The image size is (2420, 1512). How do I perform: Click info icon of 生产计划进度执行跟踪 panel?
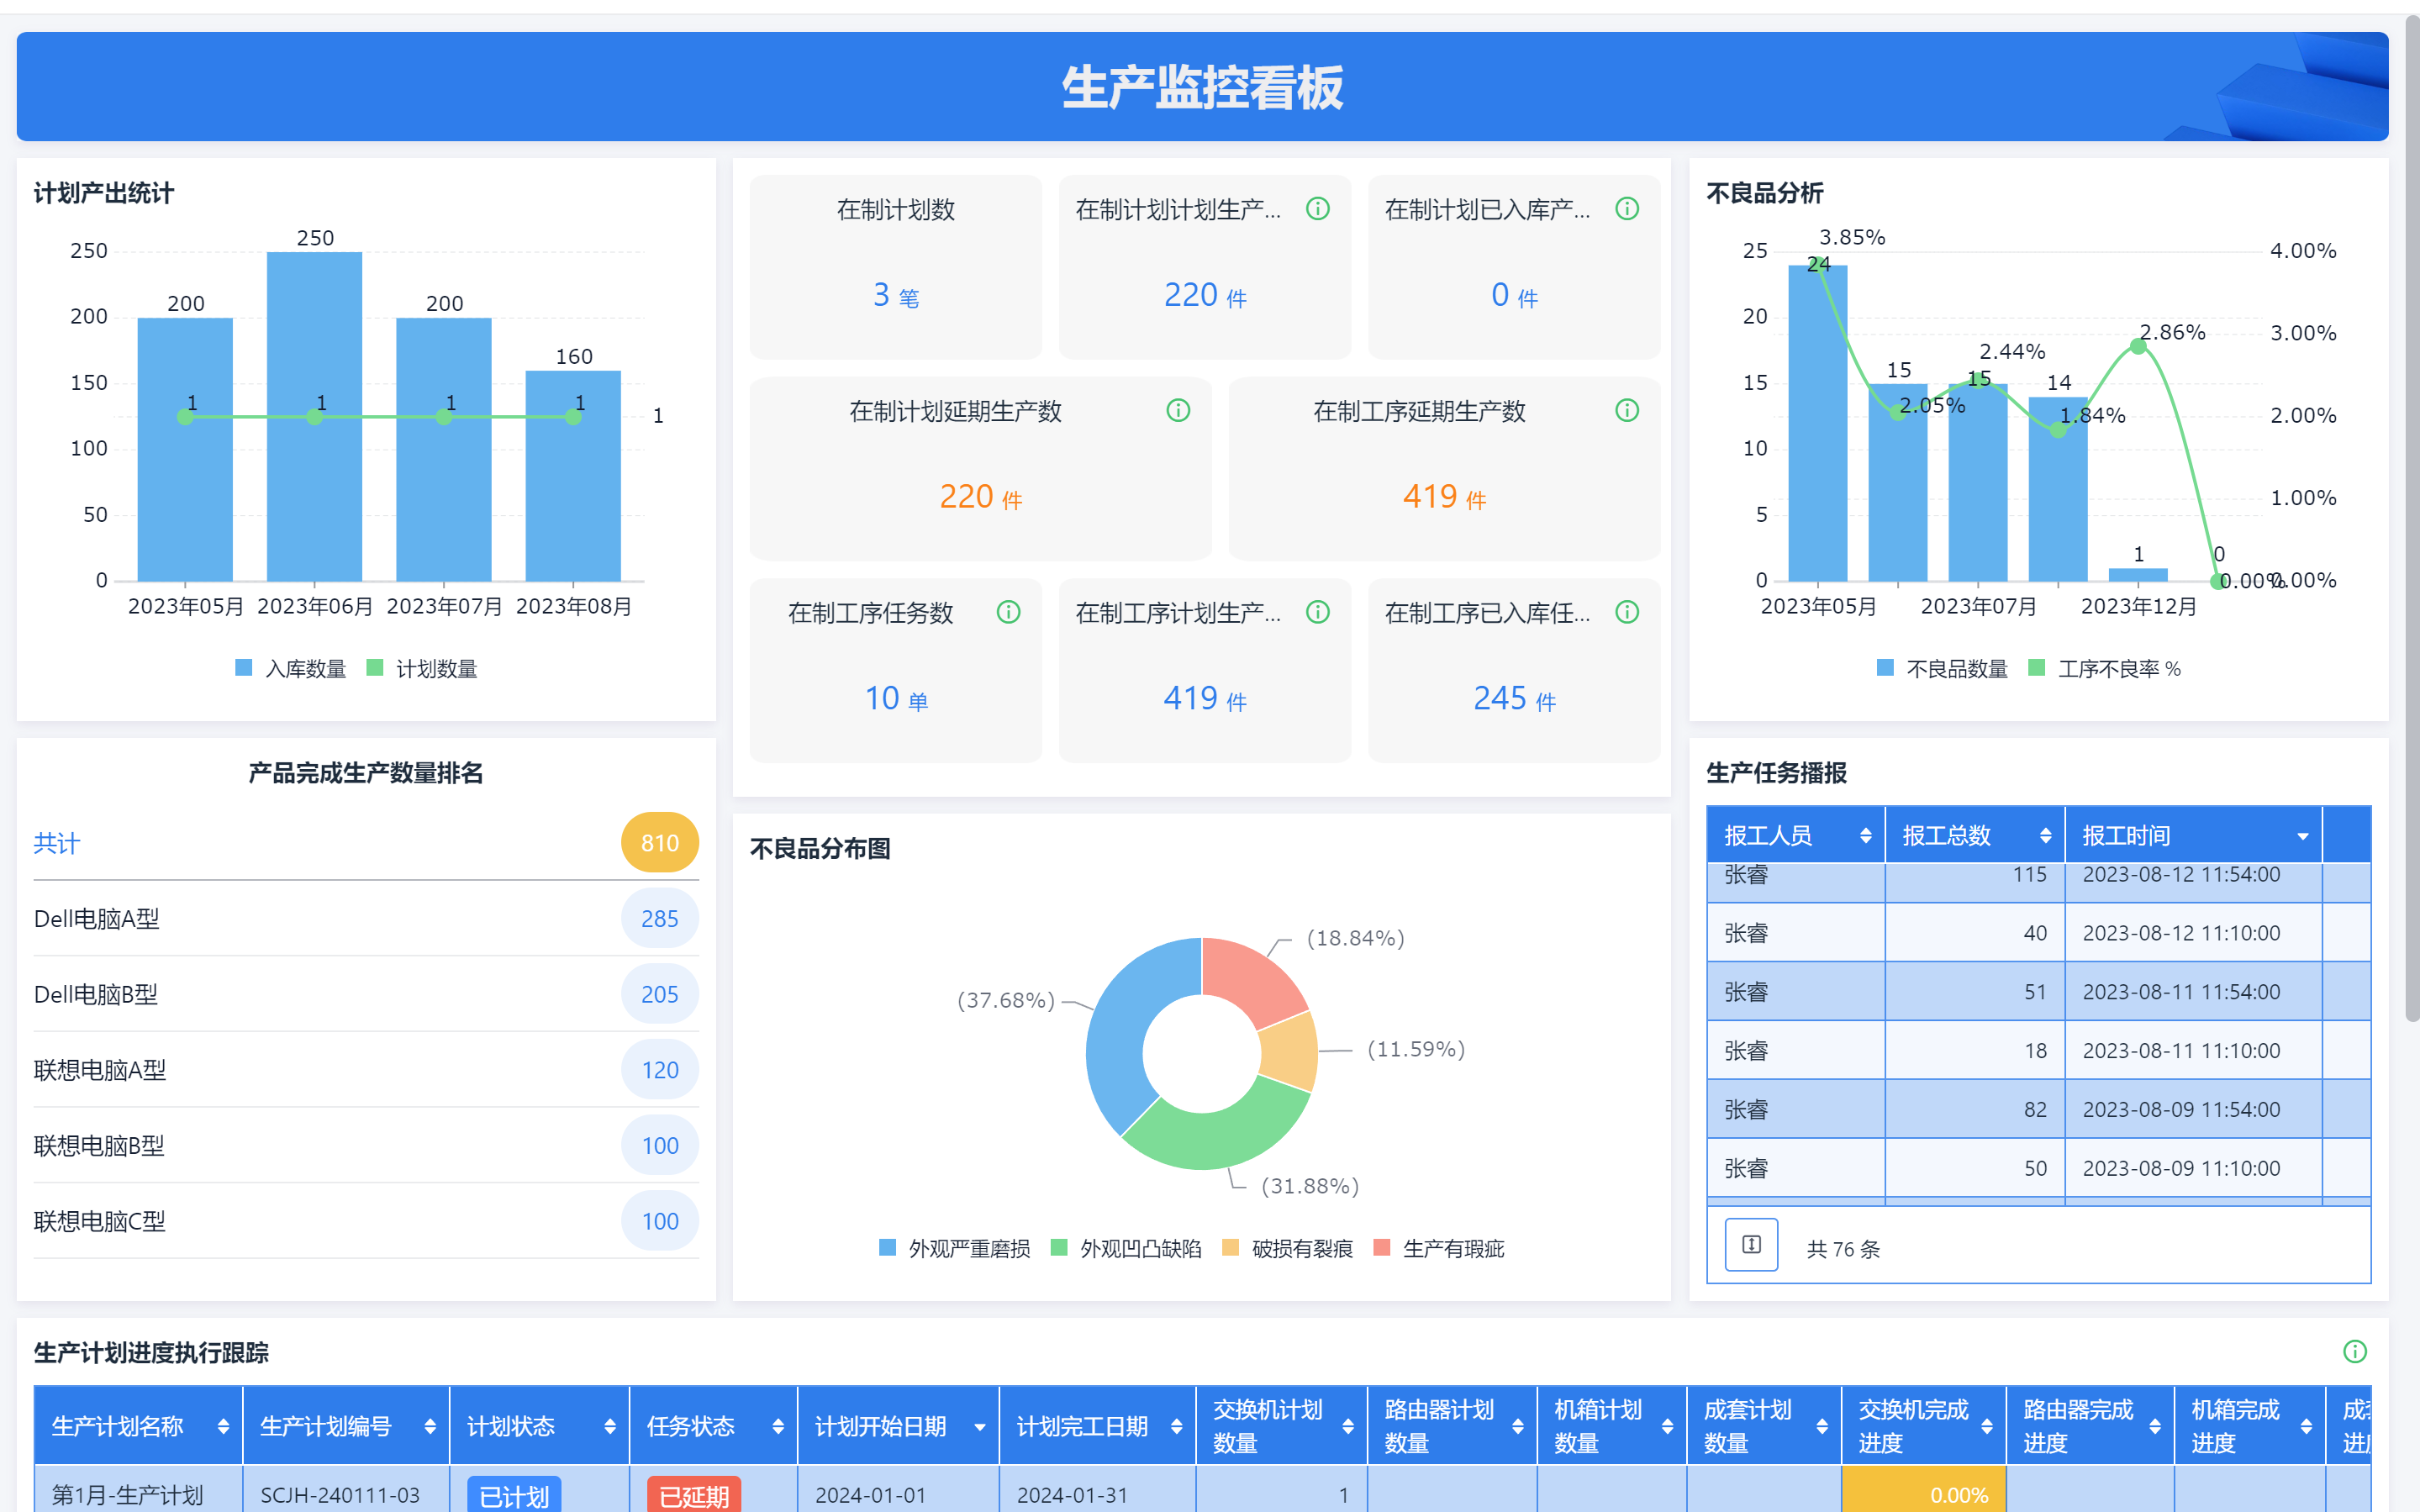(x=2354, y=1352)
